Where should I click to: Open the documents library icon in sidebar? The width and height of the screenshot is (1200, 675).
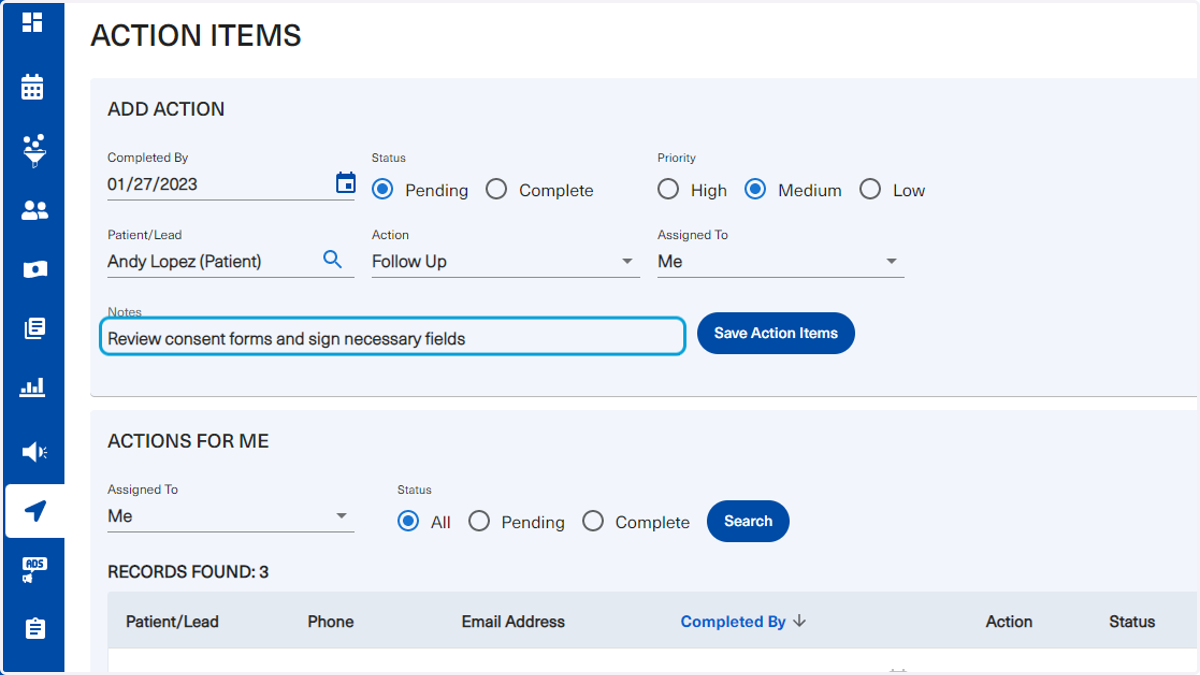pos(34,328)
